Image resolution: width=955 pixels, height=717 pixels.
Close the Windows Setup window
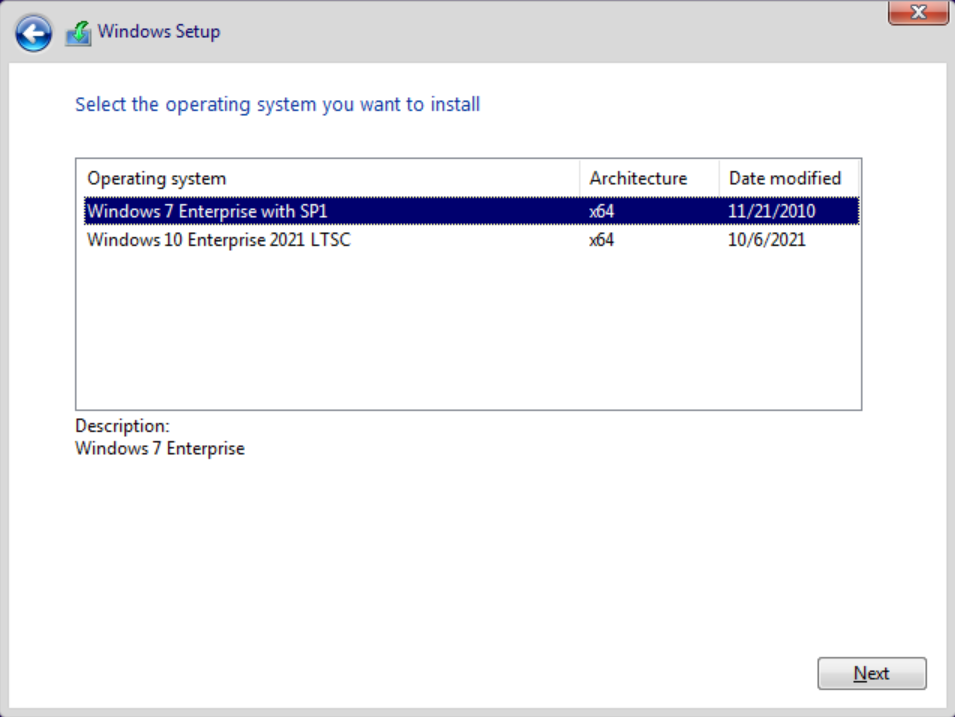click(918, 12)
